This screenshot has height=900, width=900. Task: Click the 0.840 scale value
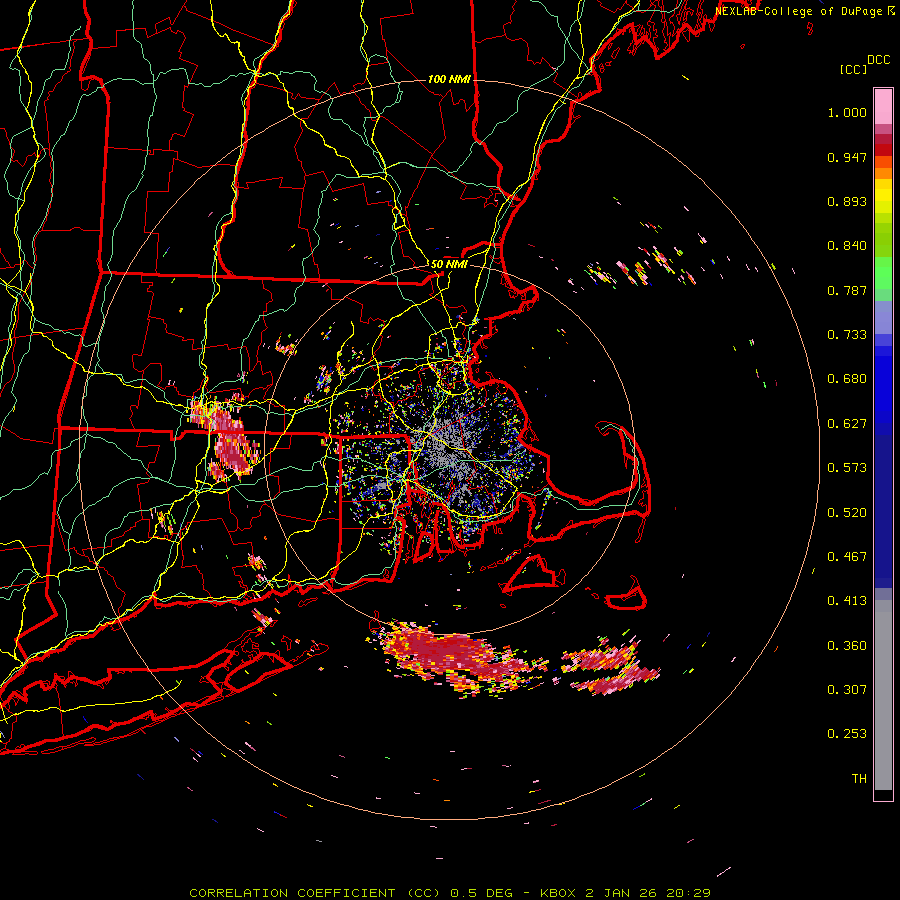click(x=847, y=246)
